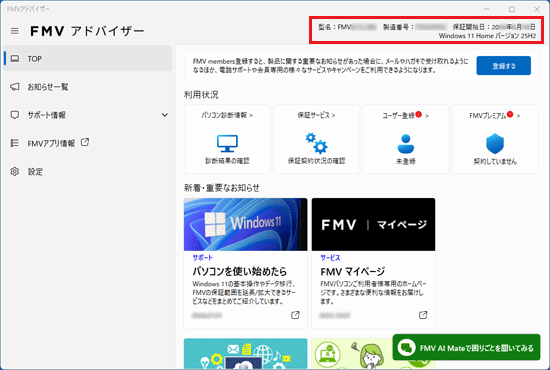This screenshot has width=550, height=370.
Task: Click the パソコンを使い始めたら article title
Action: pyautogui.click(x=240, y=271)
